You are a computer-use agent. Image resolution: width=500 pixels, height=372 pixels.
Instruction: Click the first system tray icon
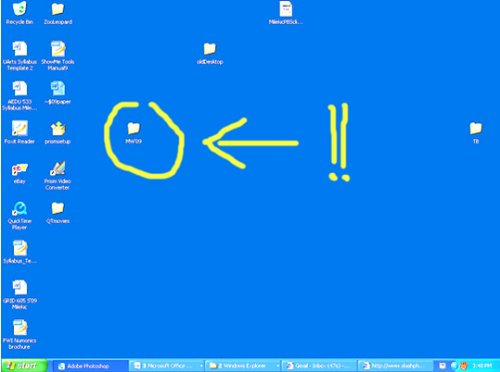tap(442, 366)
